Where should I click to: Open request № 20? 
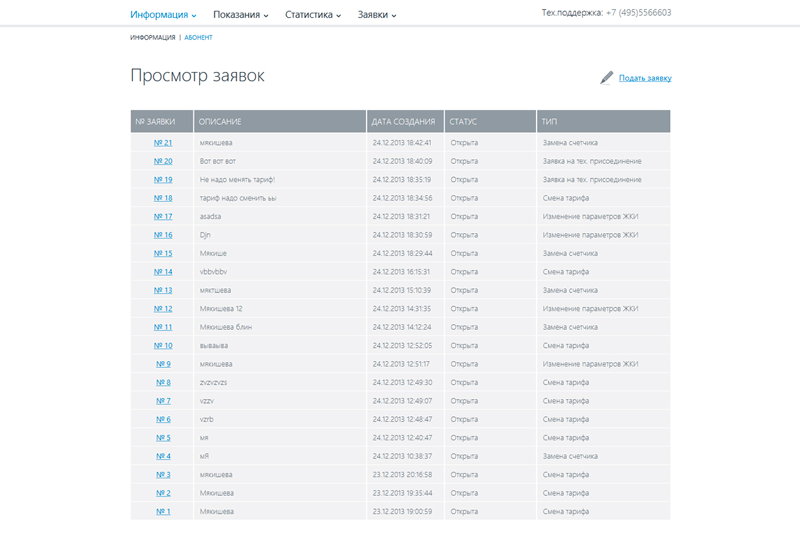(162, 161)
